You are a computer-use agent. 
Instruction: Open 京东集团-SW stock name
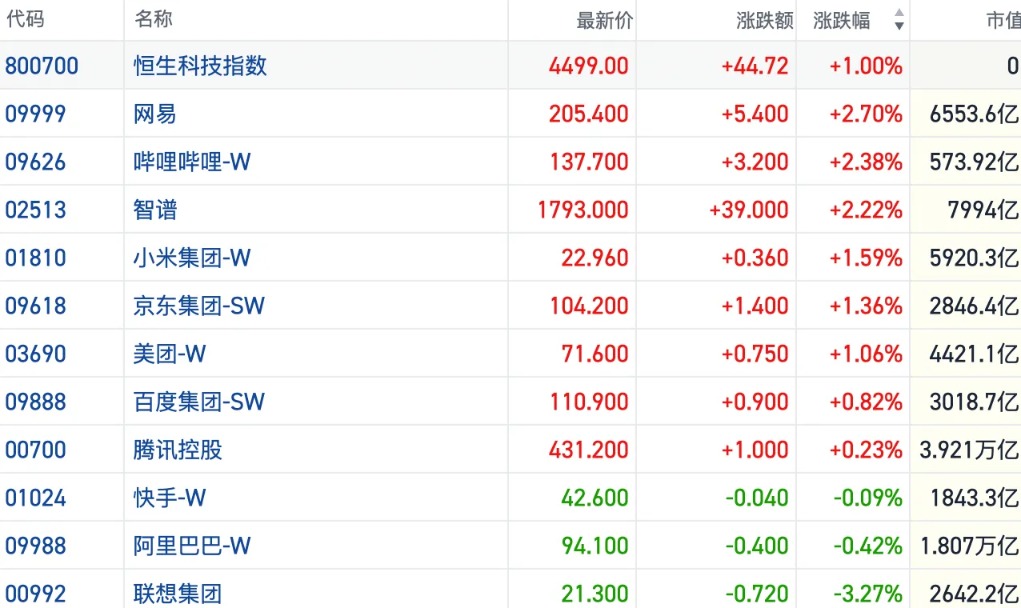tap(199, 306)
